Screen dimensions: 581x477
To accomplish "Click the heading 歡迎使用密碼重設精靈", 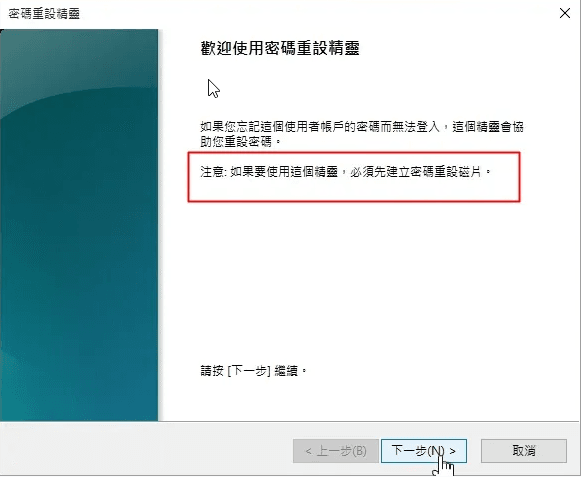I will 280,48.
